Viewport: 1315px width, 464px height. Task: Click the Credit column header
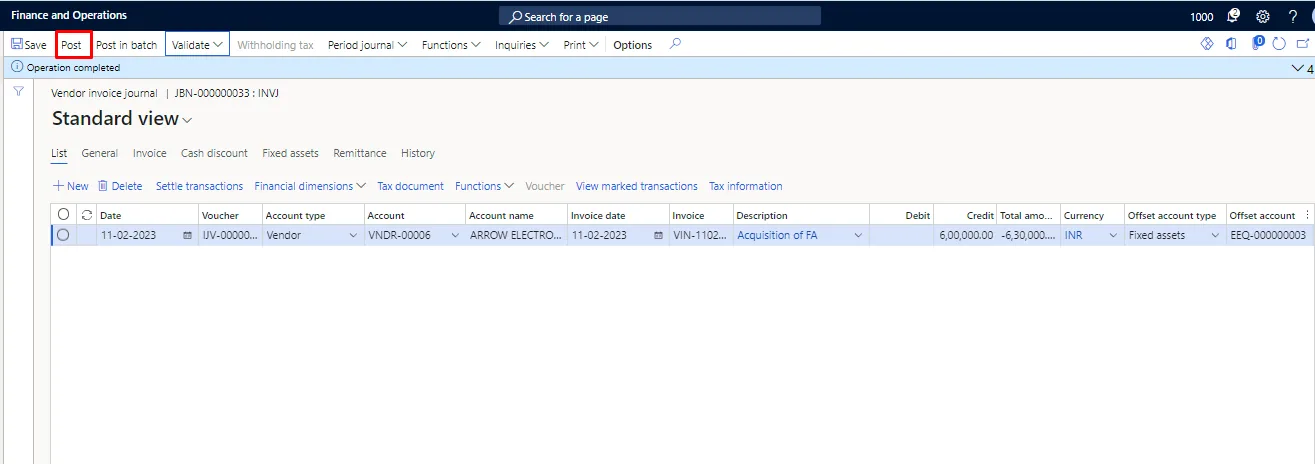966,215
